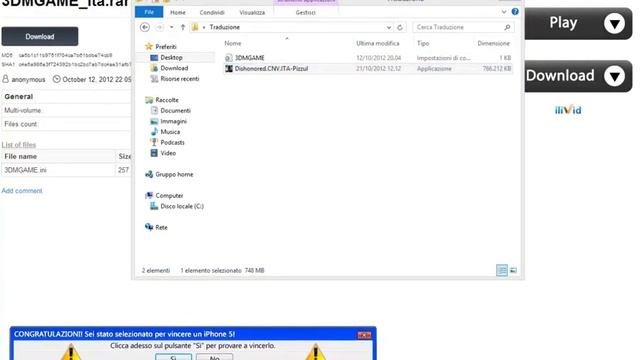The height and width of the screenshot is (360, 640).
Task: Click the File name column header
Action: tap(20, 156)
